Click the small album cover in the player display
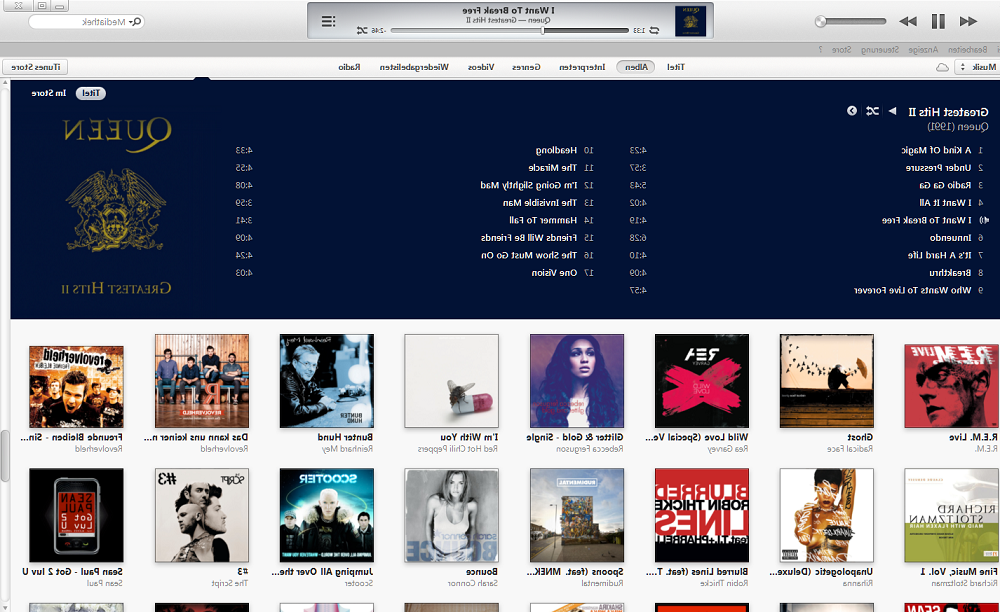The image size is (1000, 612). click(x=690, y=21)
